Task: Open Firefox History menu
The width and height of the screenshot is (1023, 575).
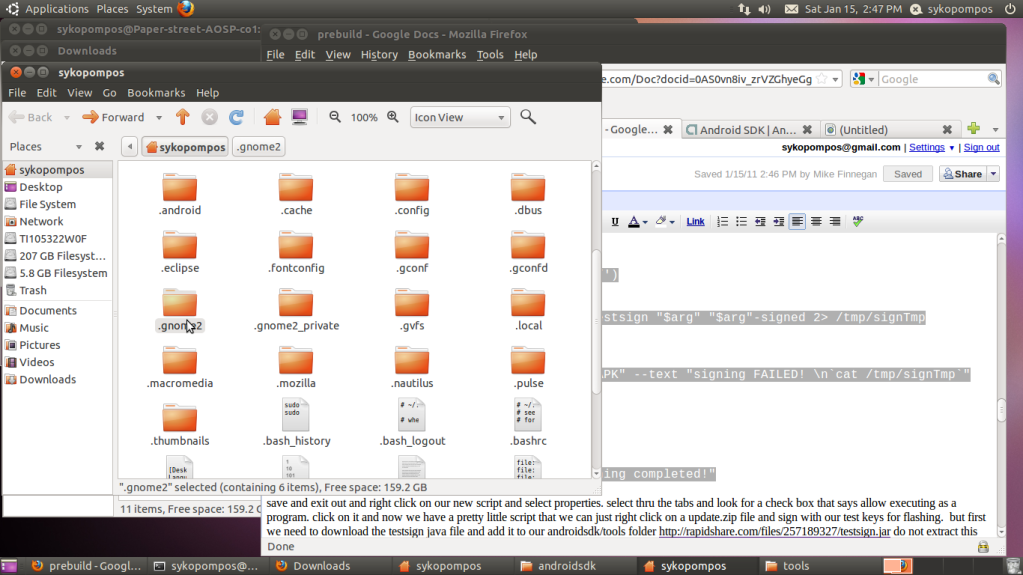Action: click(379, 55)
